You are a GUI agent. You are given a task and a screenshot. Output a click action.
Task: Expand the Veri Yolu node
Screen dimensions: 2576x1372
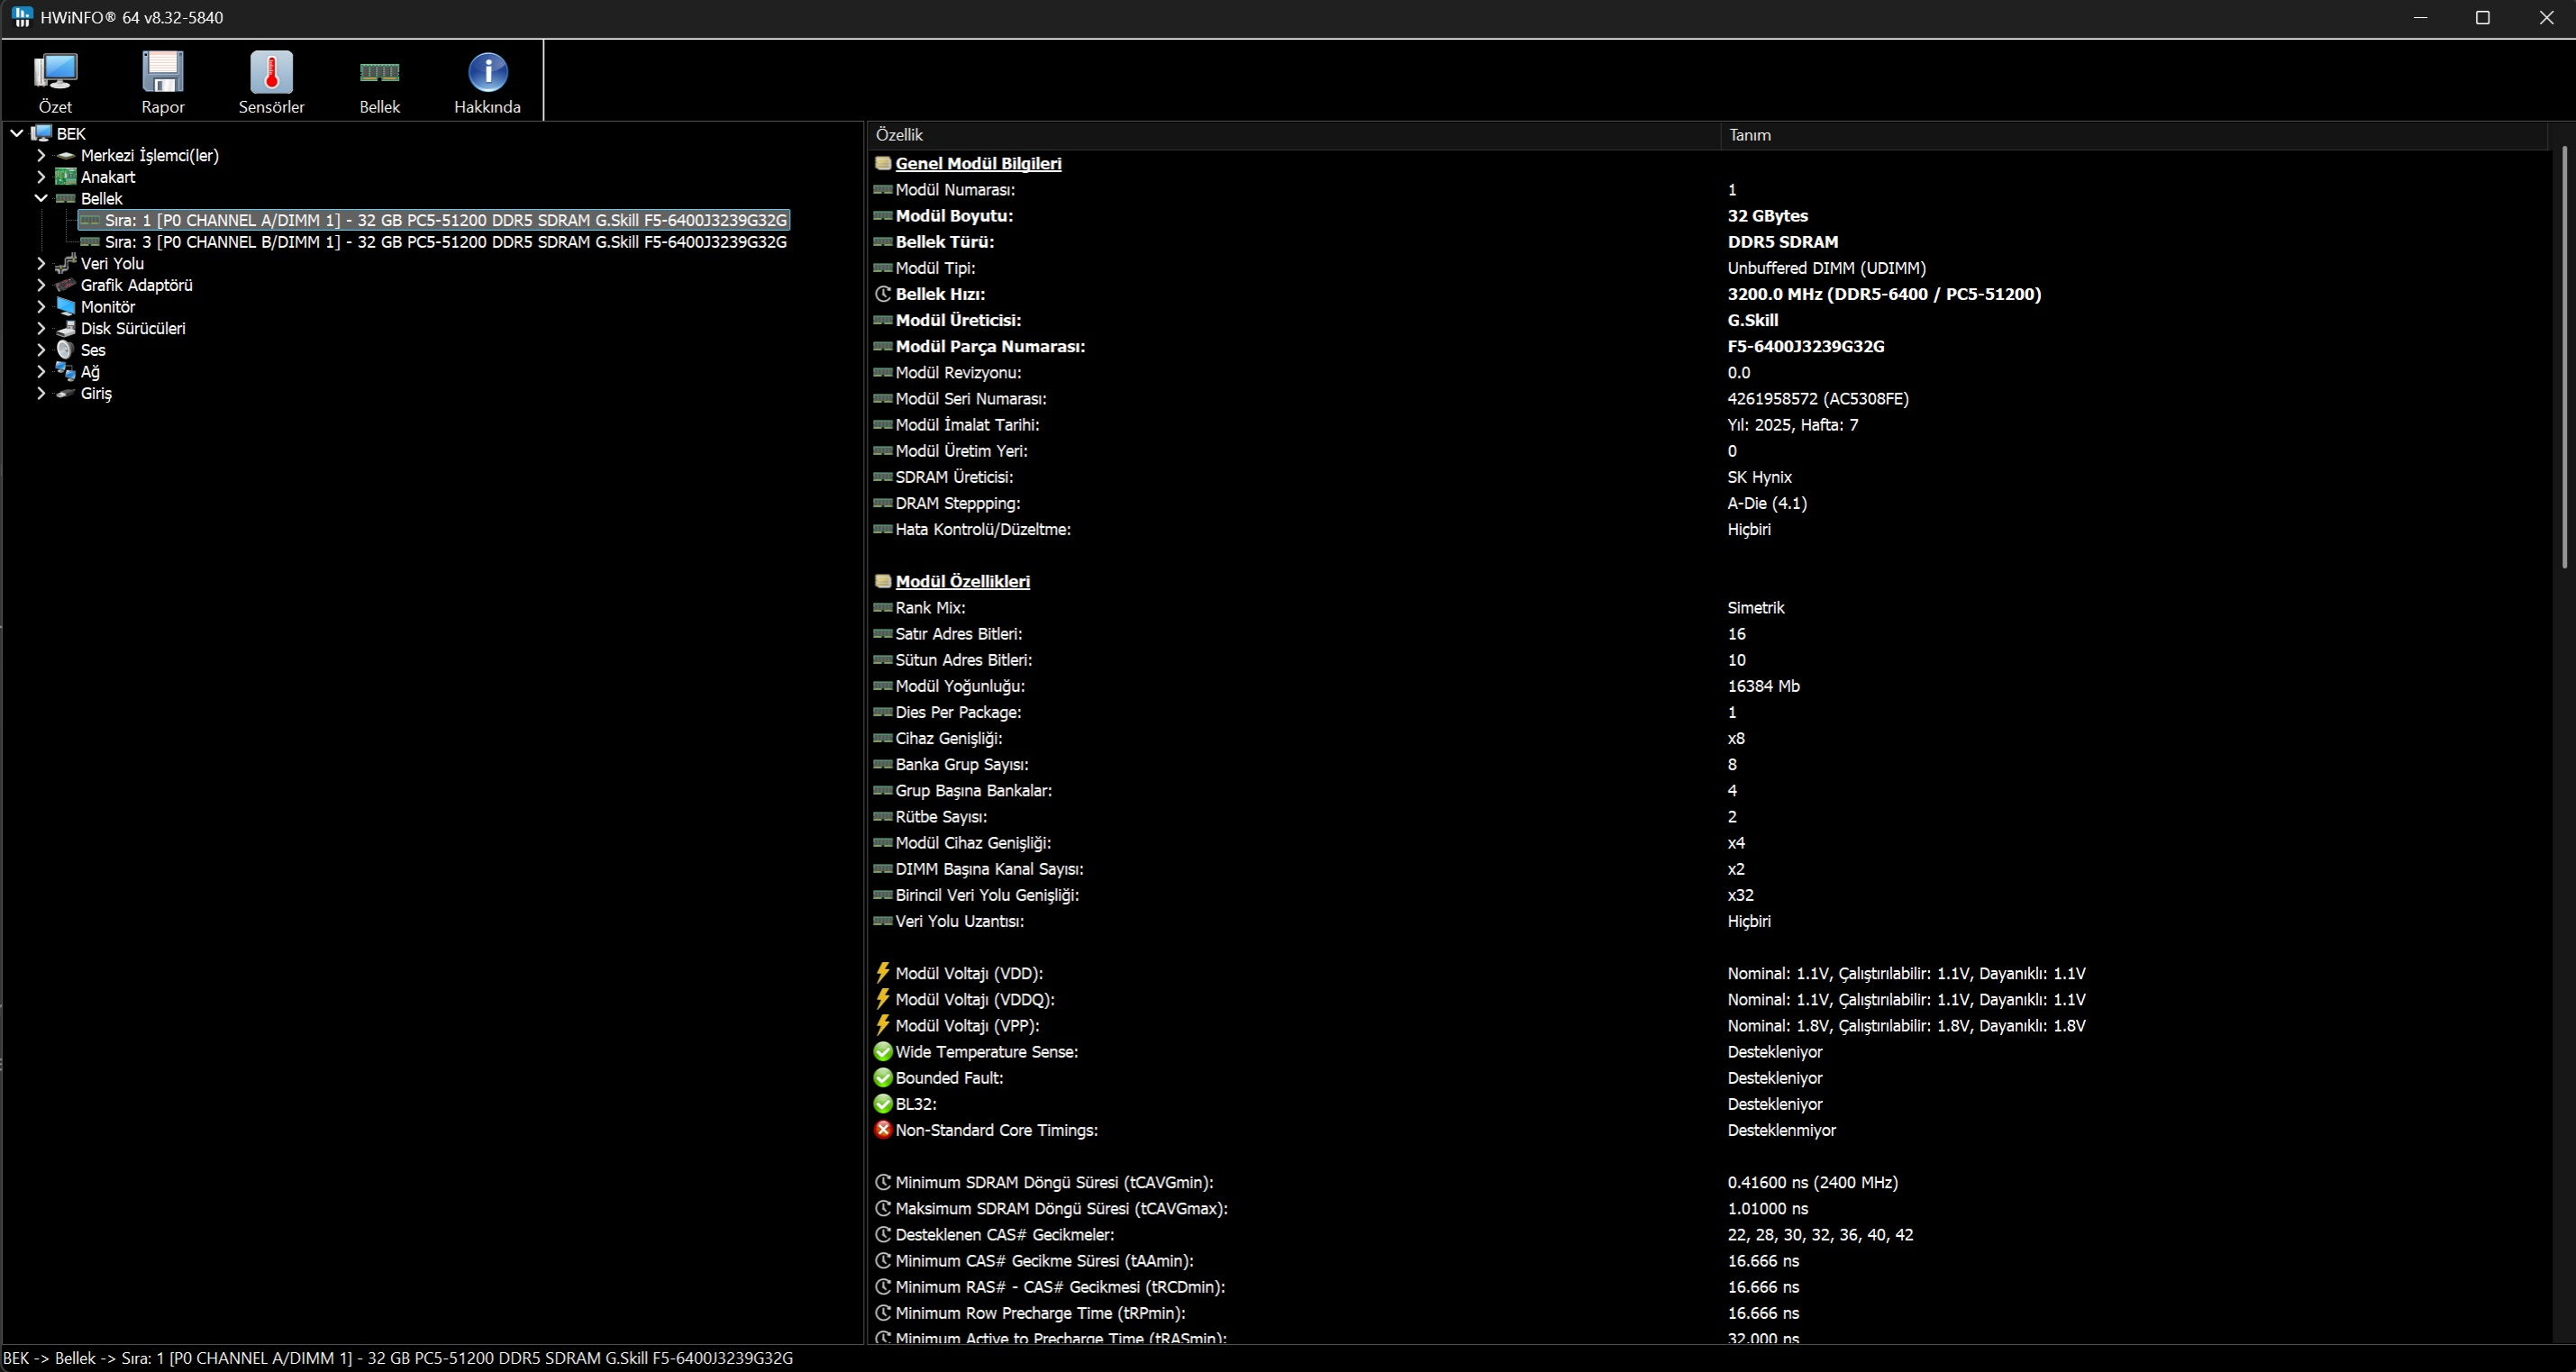point(41,264)
